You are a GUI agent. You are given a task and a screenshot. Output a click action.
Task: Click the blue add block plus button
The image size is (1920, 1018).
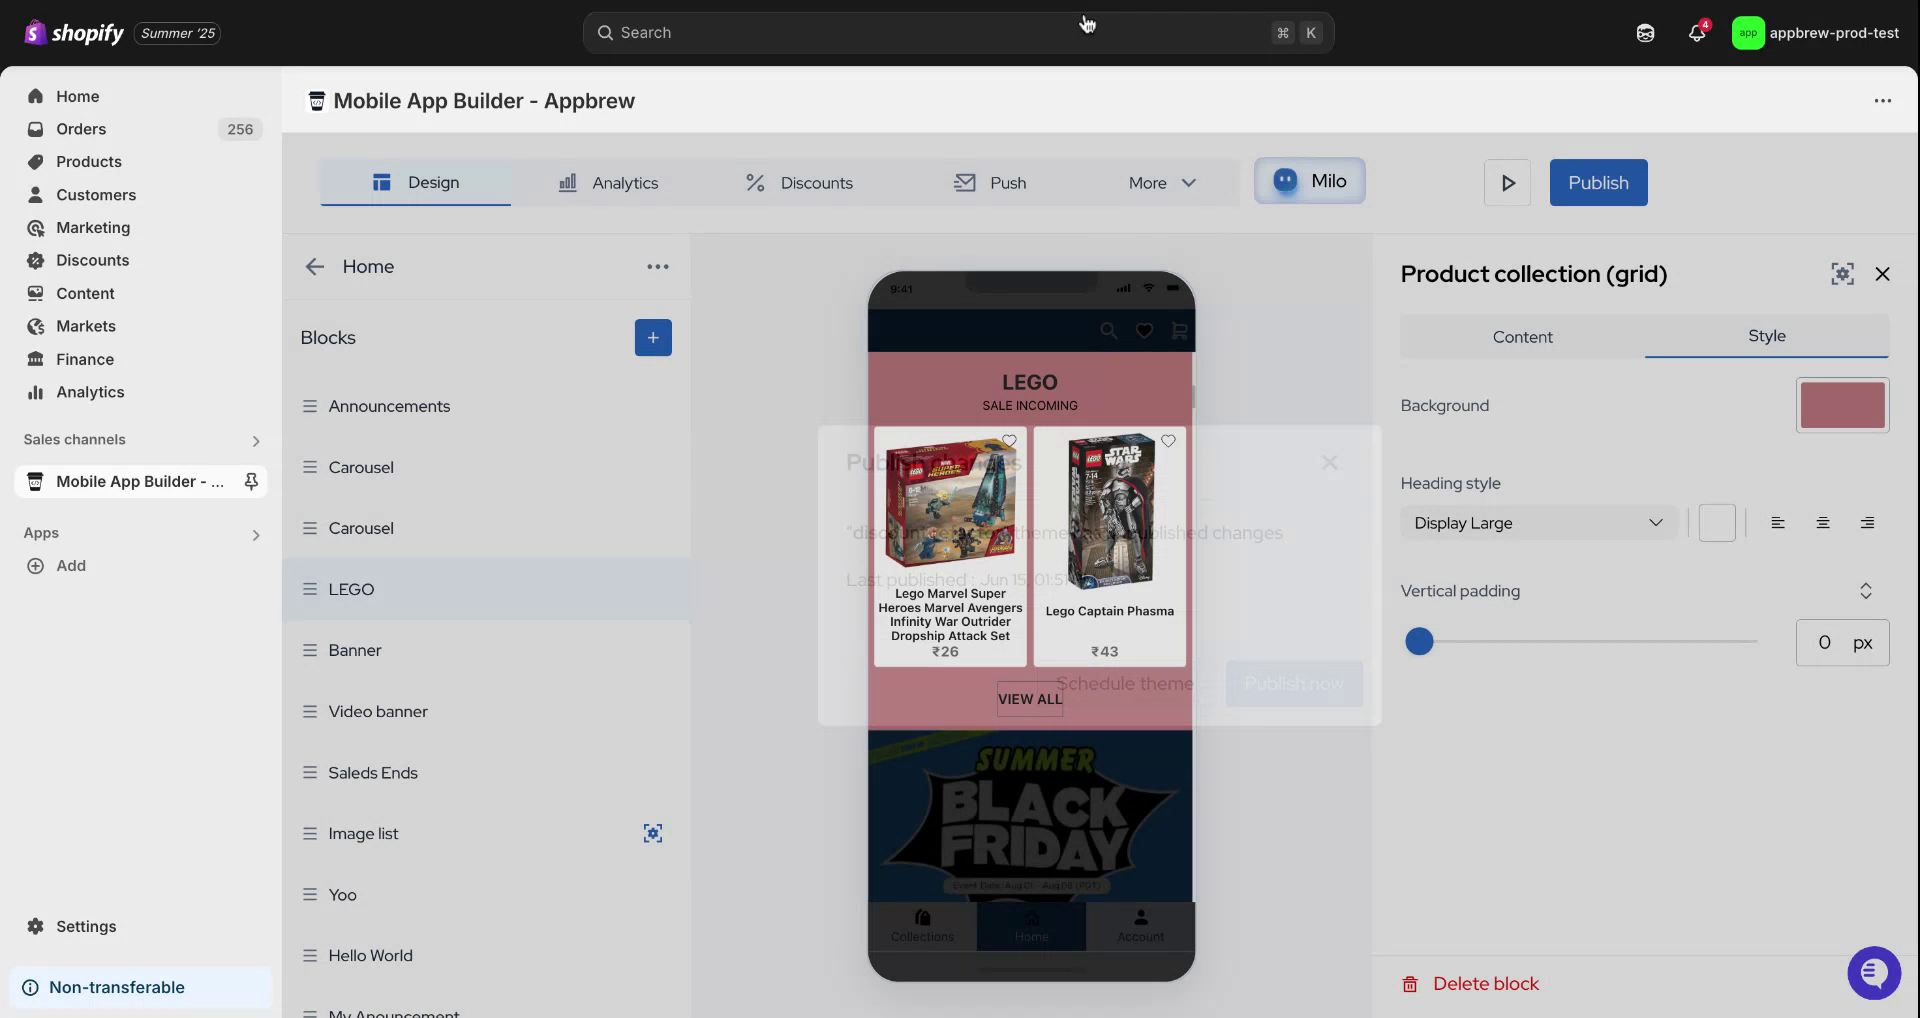pyautogui.click(x=653, y=338)
